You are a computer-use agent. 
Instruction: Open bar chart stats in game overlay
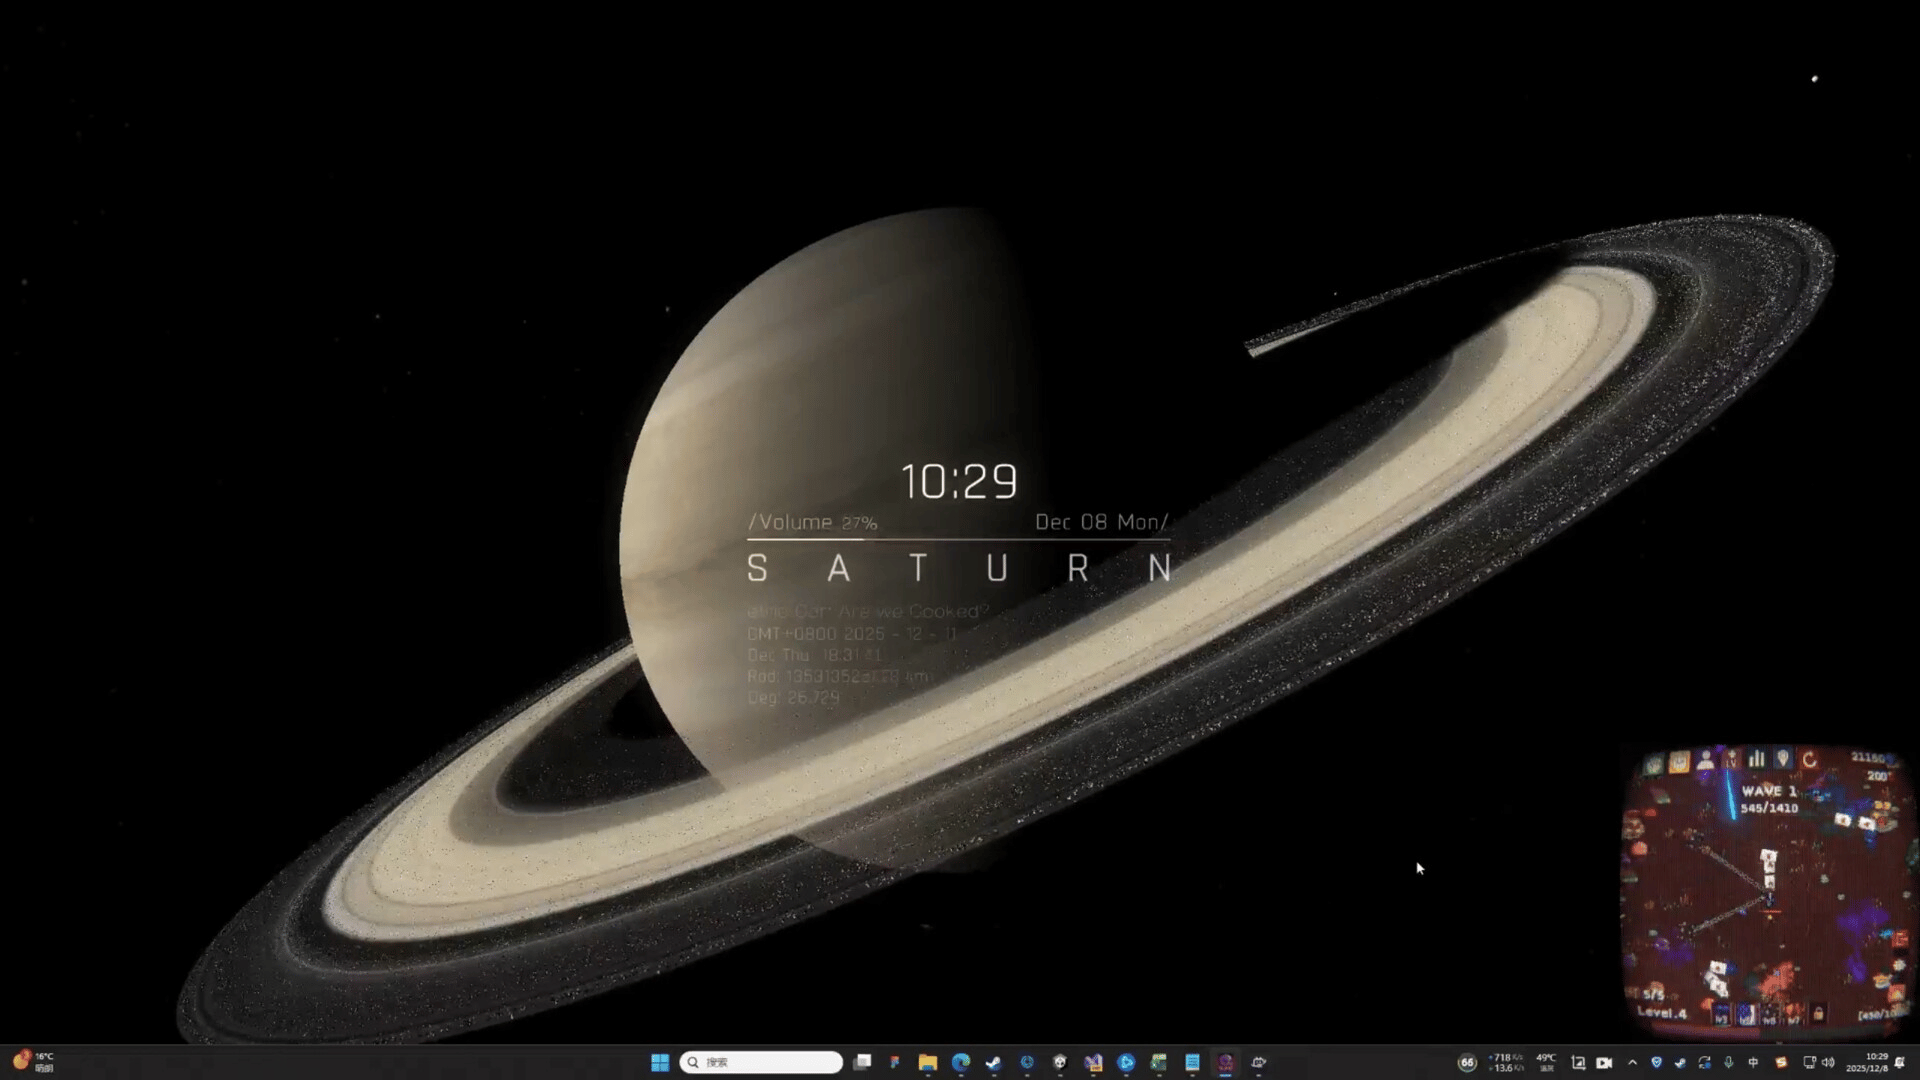coord(1757,760)
